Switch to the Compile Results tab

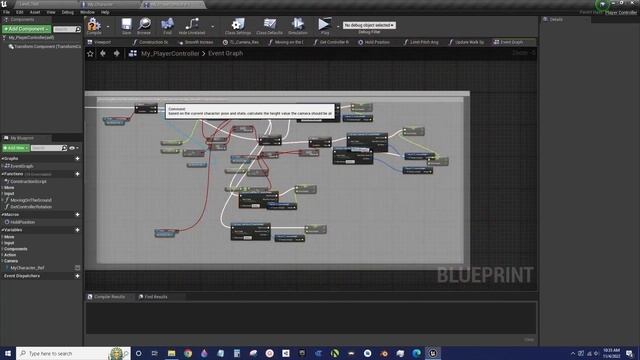tap(109, 297)
